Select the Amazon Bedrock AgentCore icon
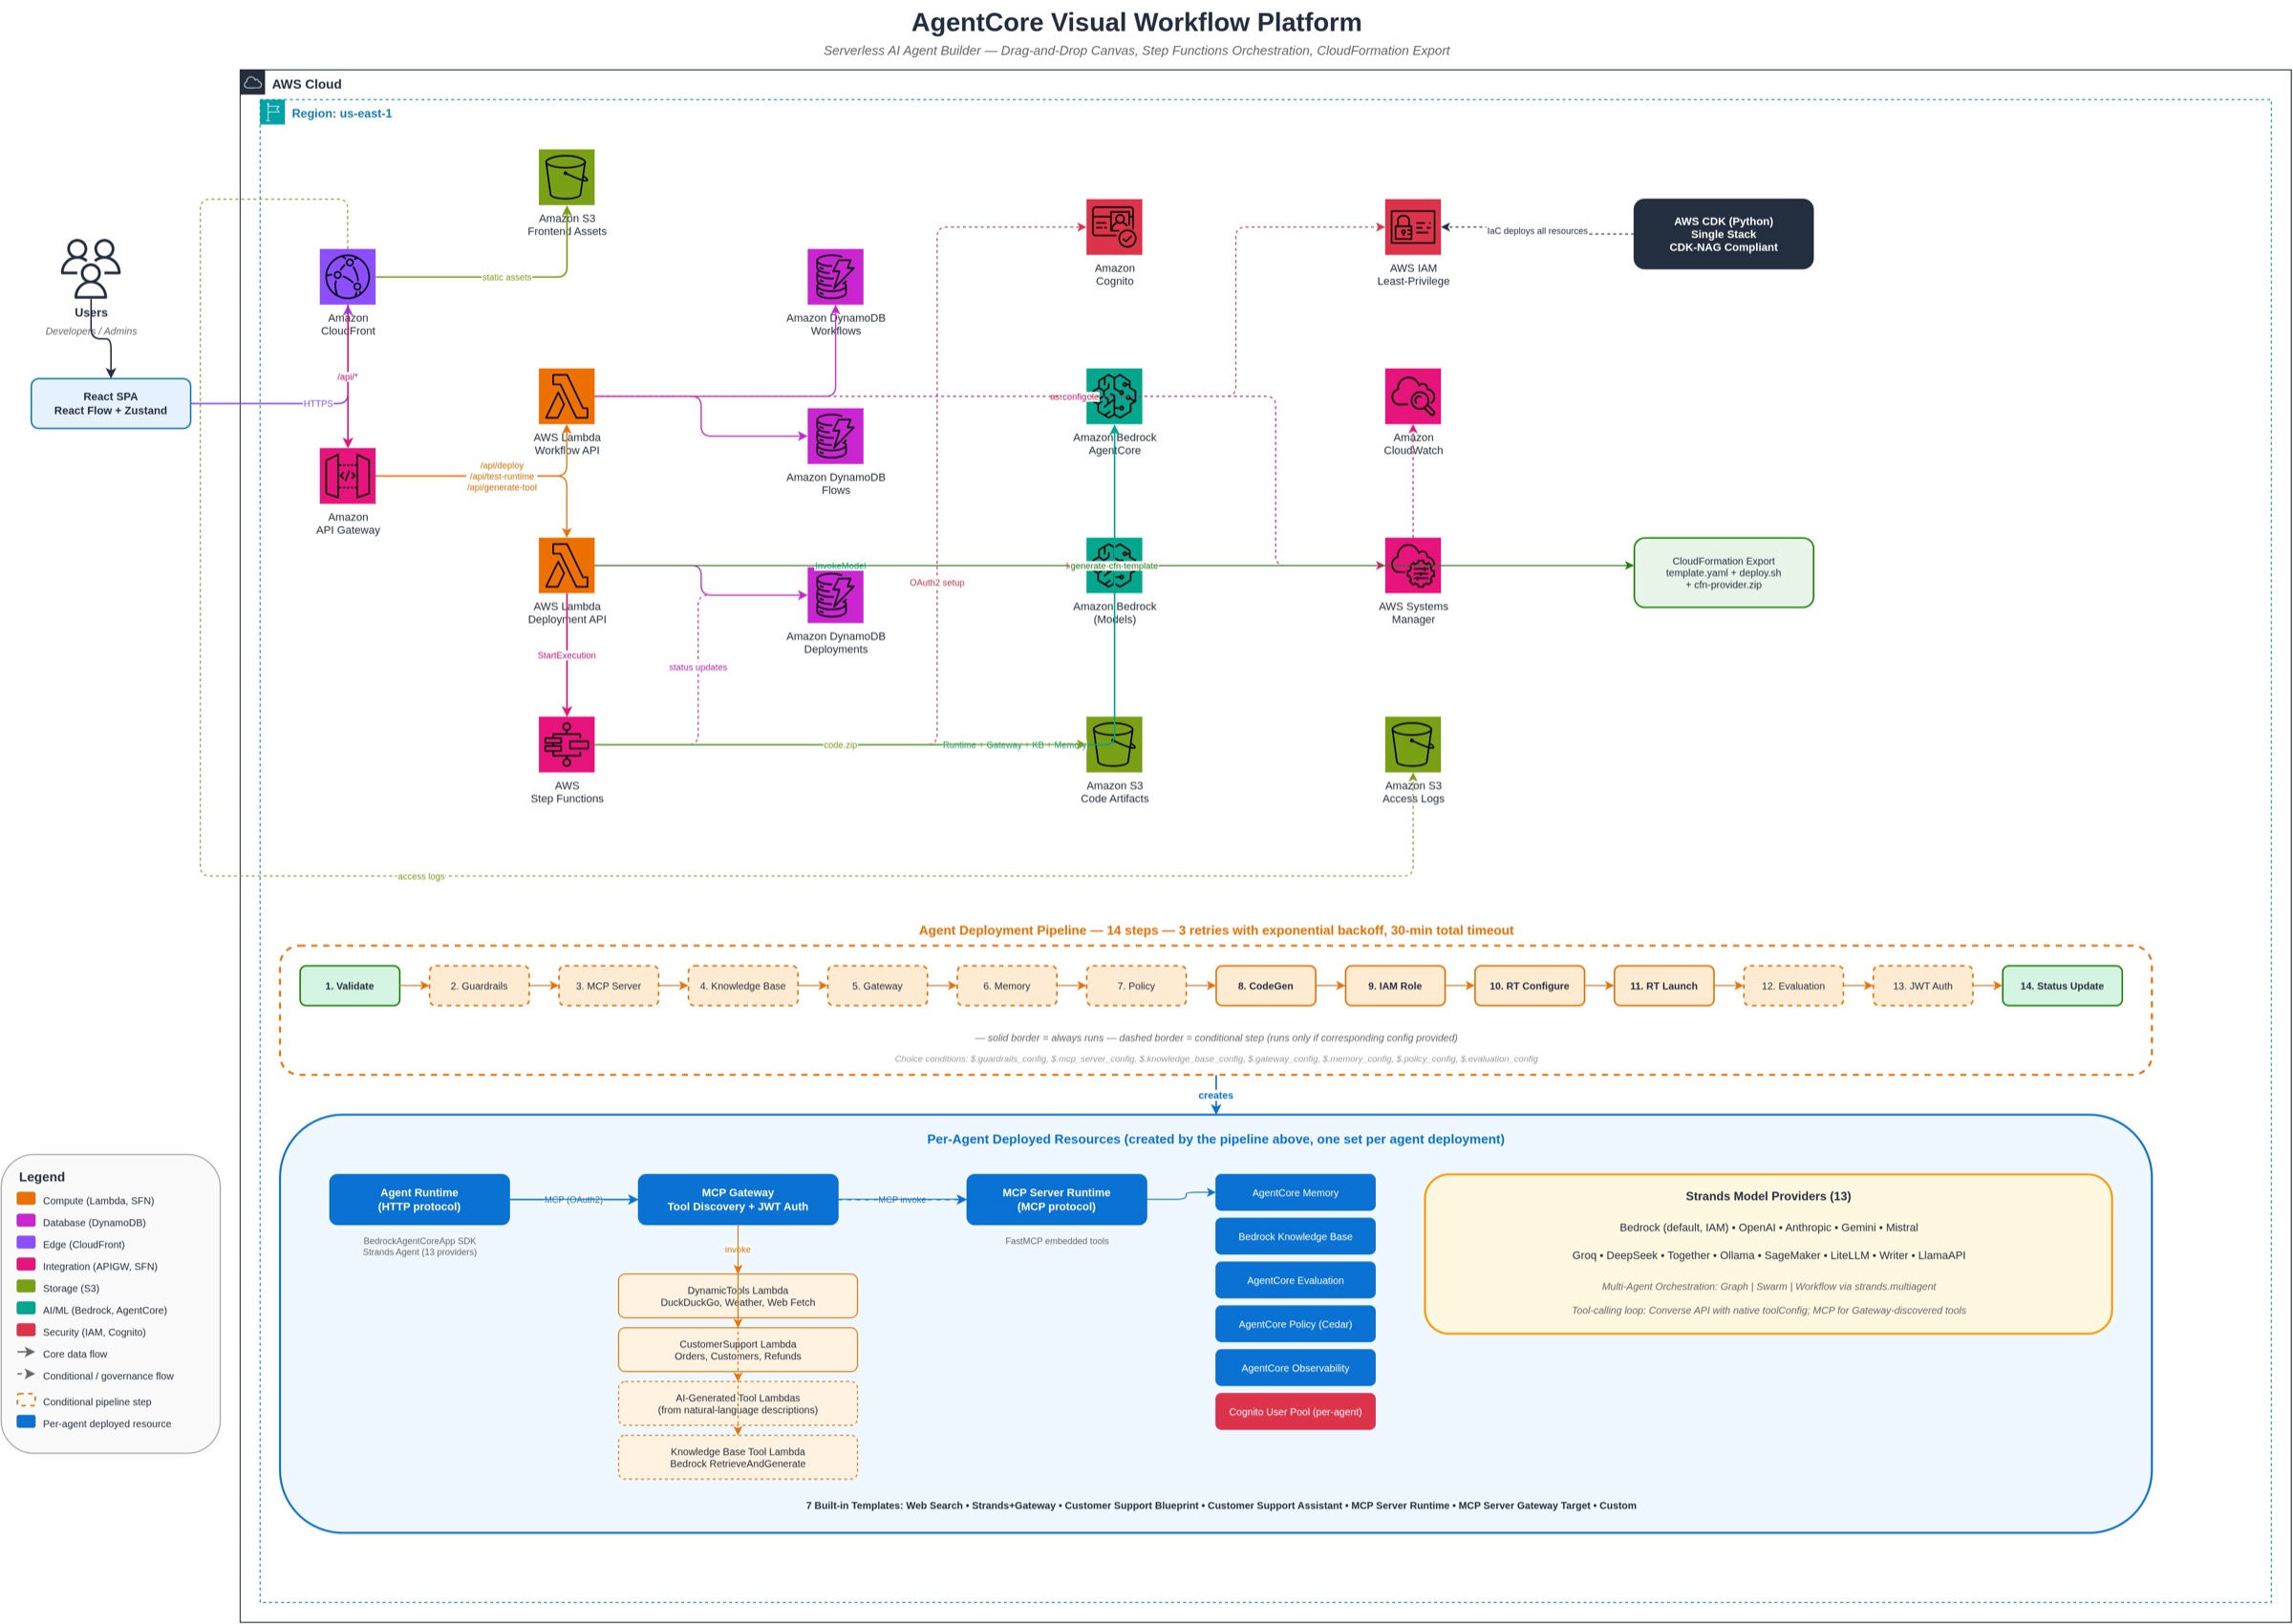The width and height of the screenshot is (2293, 1624). point(1114,396)
